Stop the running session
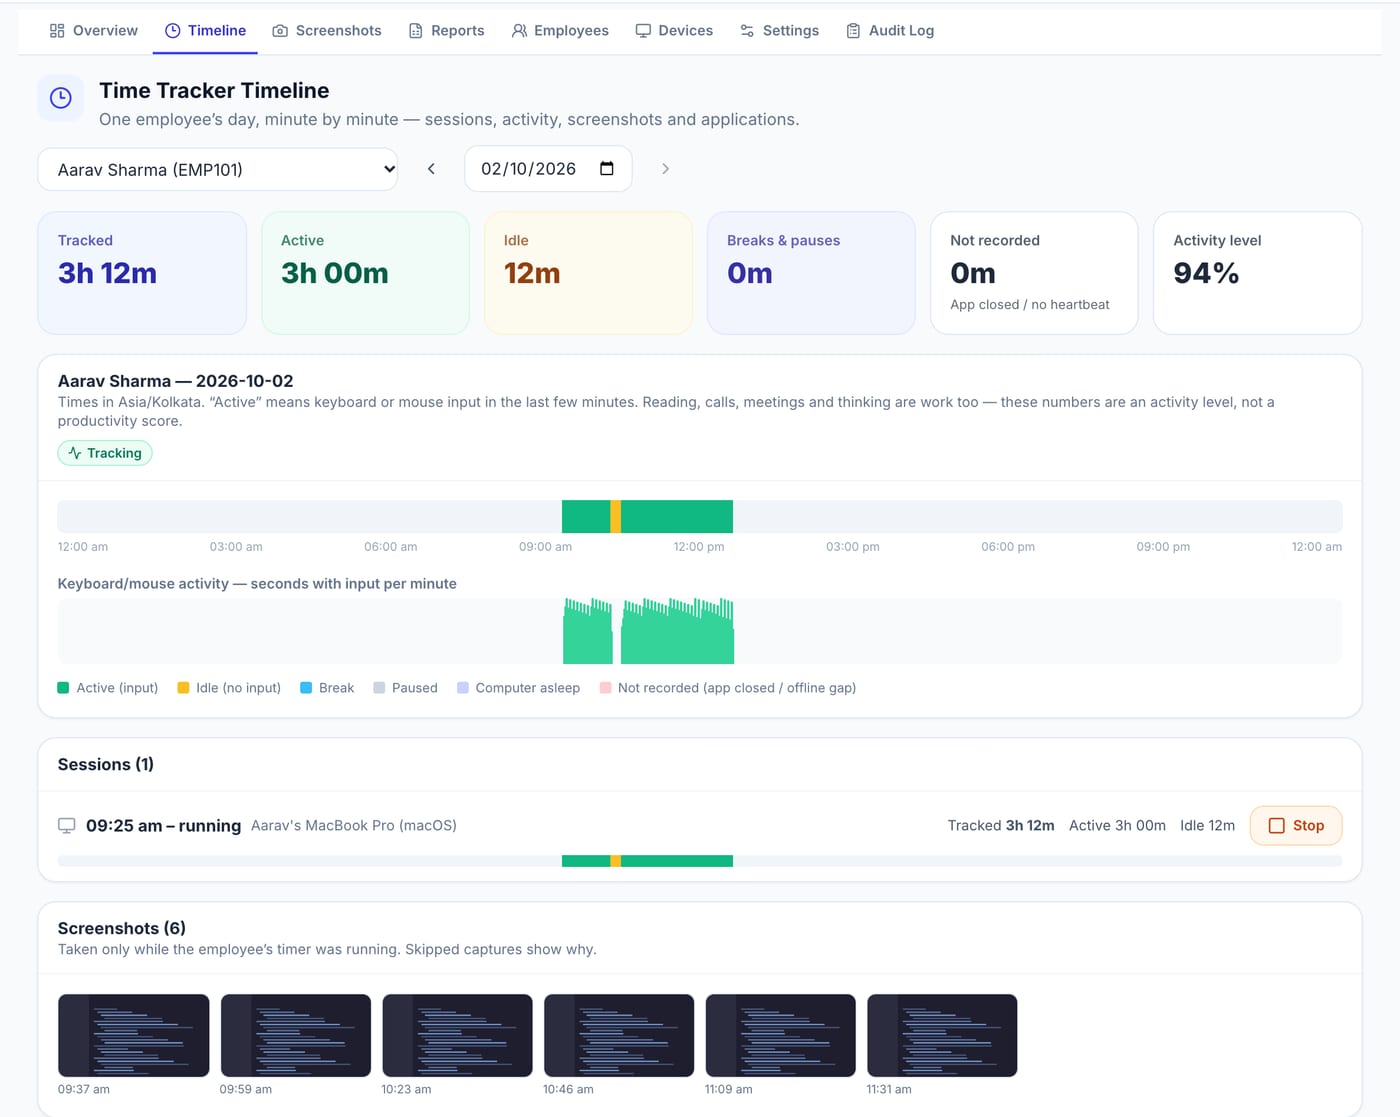 coord(1296,826)
